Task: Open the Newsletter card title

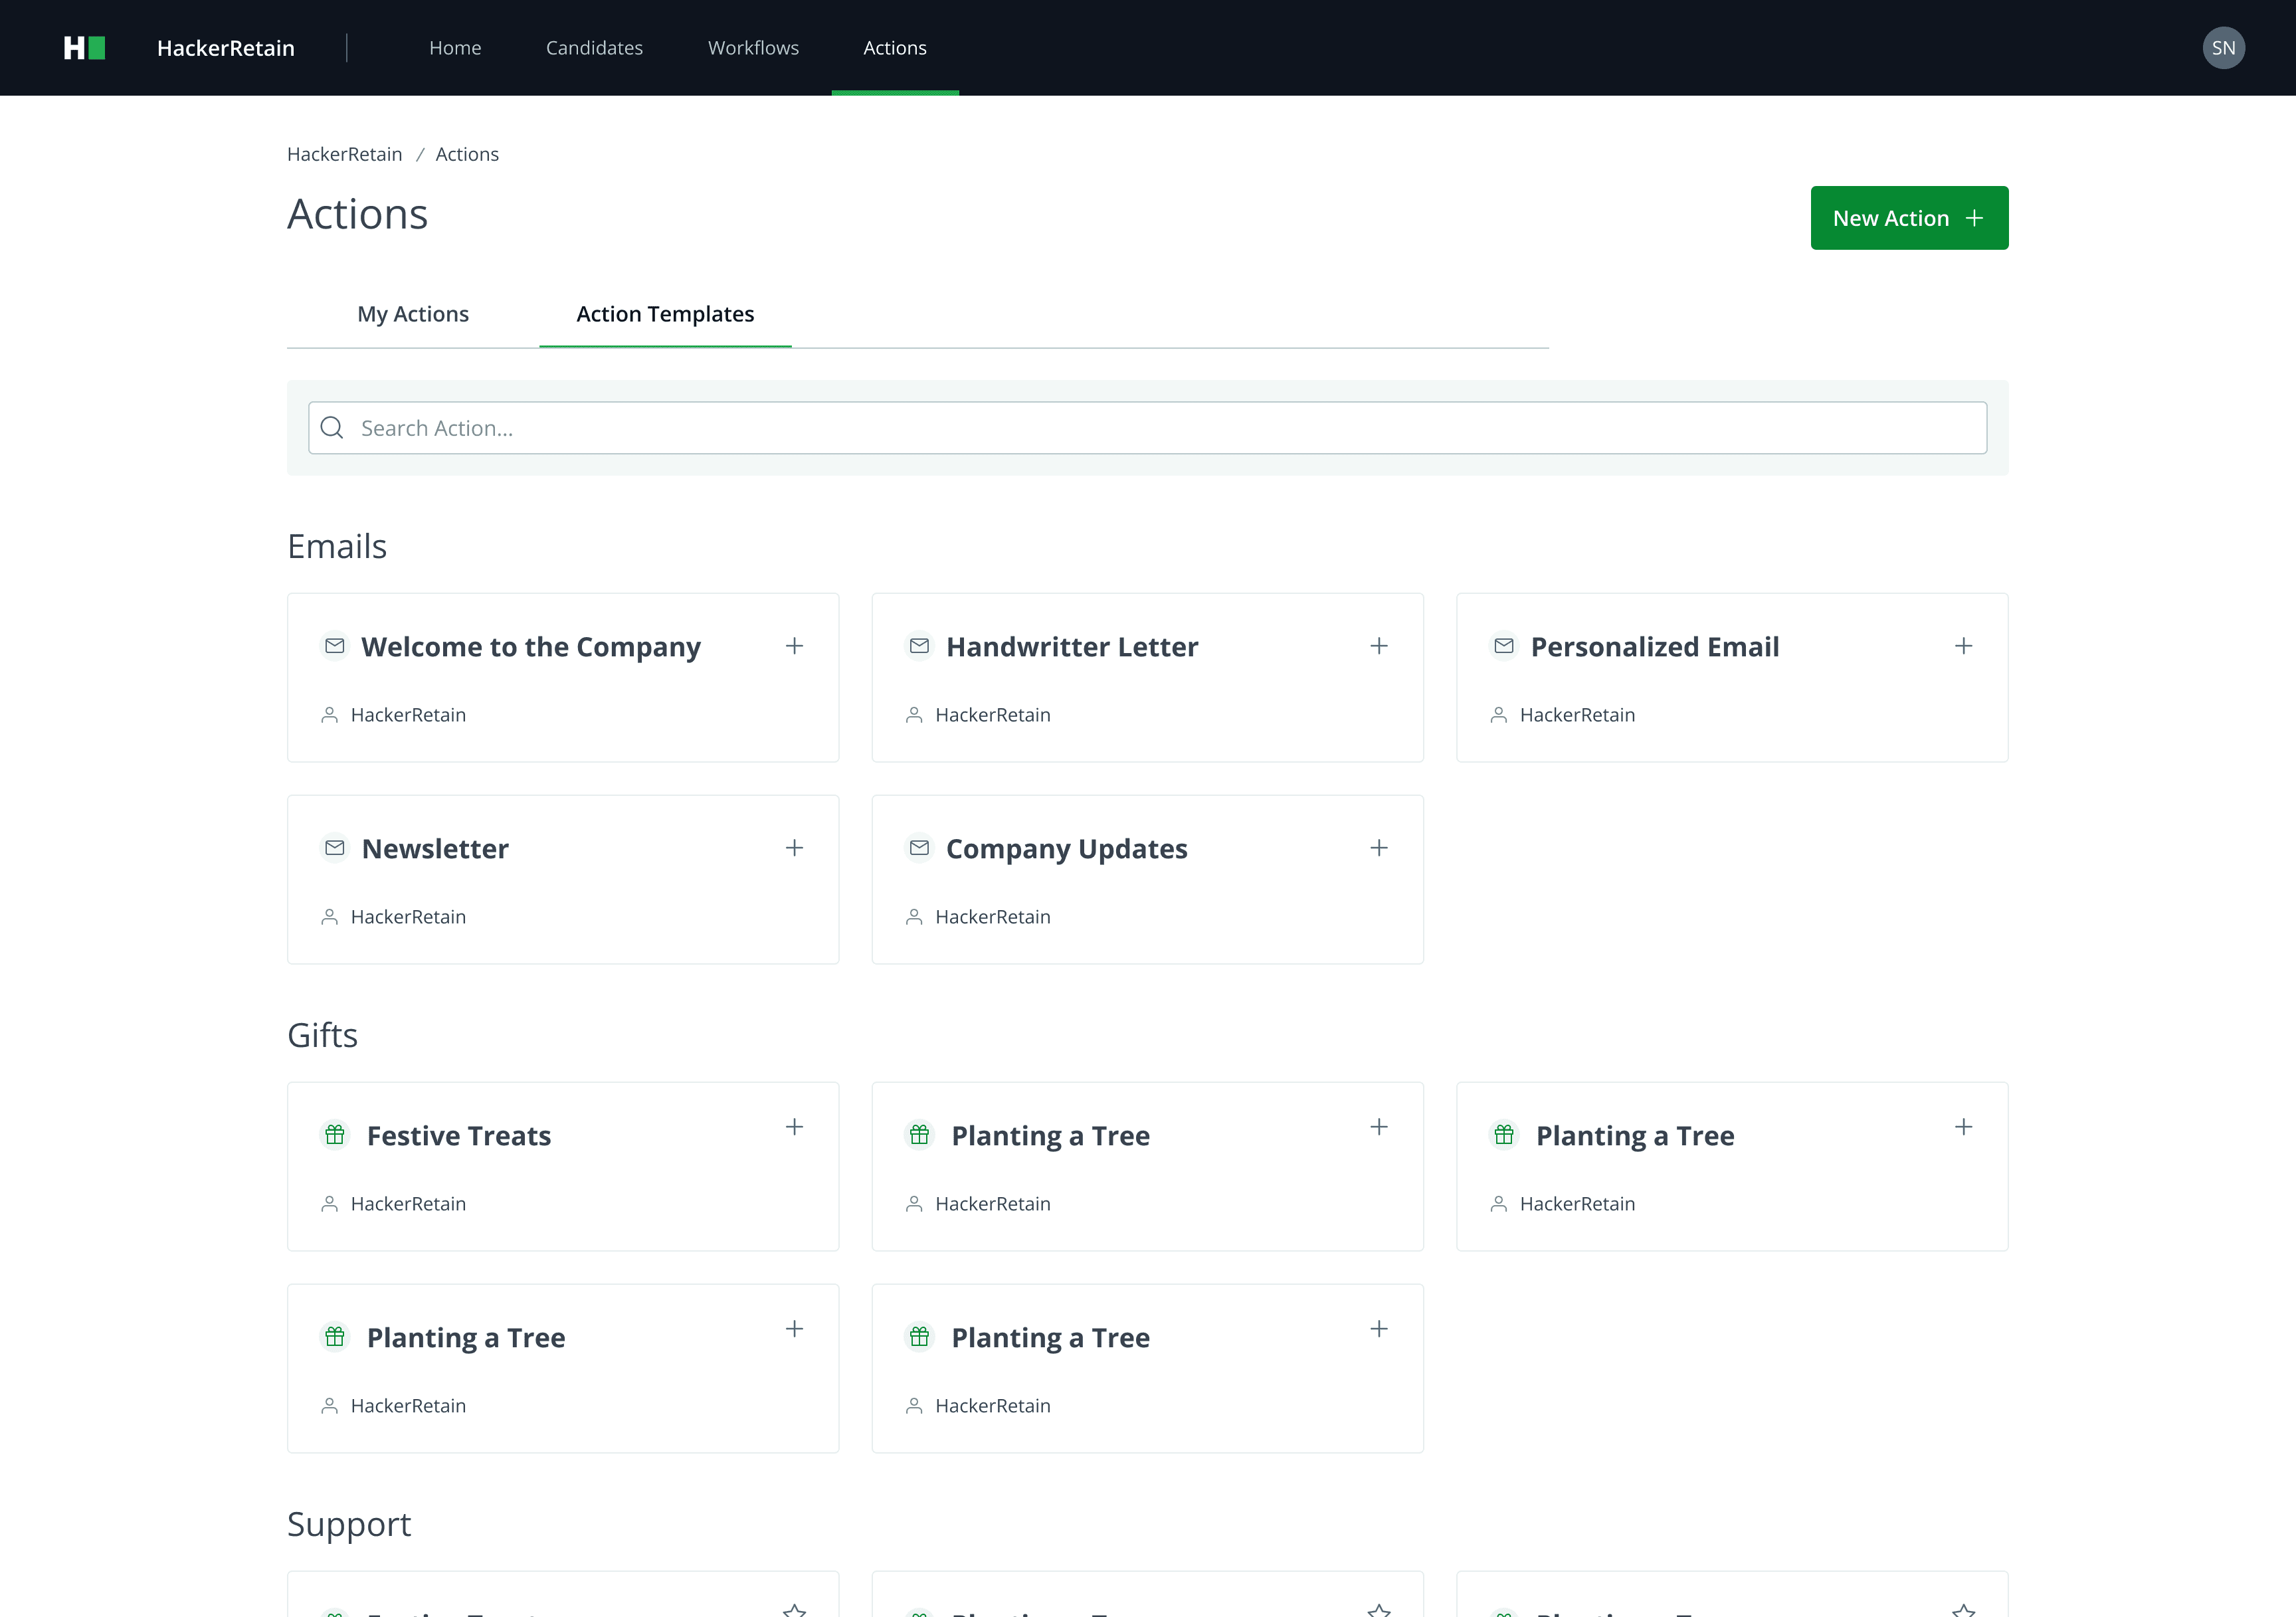Action: pyautogui.click(x=435, y=849)
